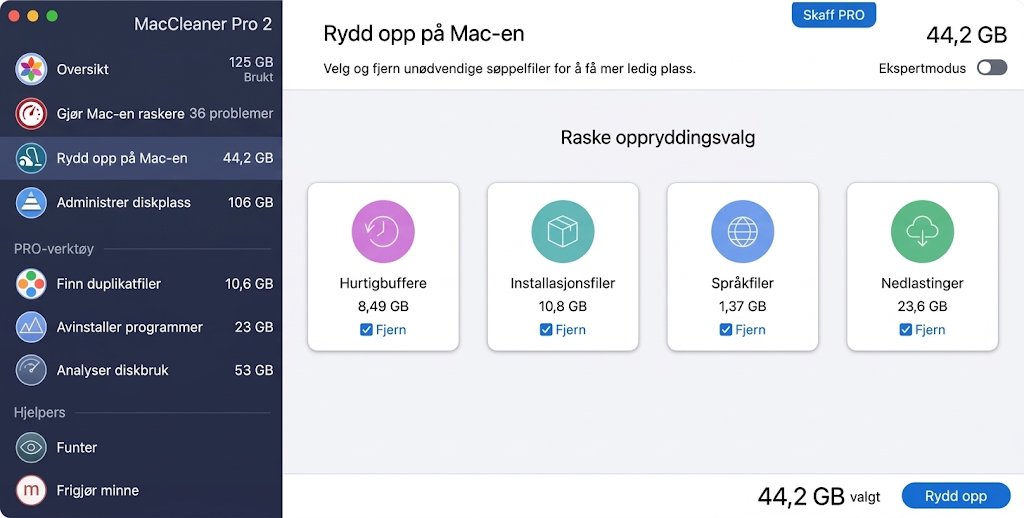Viewport: 1024px width, 518px height.
Task: Select Rydd opp på Mac-en sidebar item
Action: (141, 158)
